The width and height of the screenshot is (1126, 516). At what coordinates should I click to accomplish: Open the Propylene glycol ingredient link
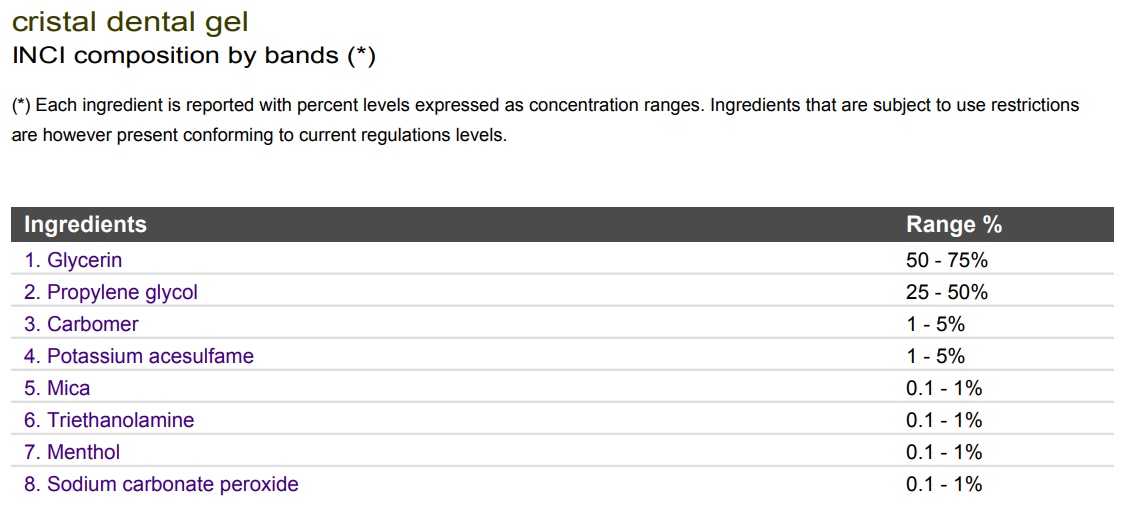[x=111, y=292]
